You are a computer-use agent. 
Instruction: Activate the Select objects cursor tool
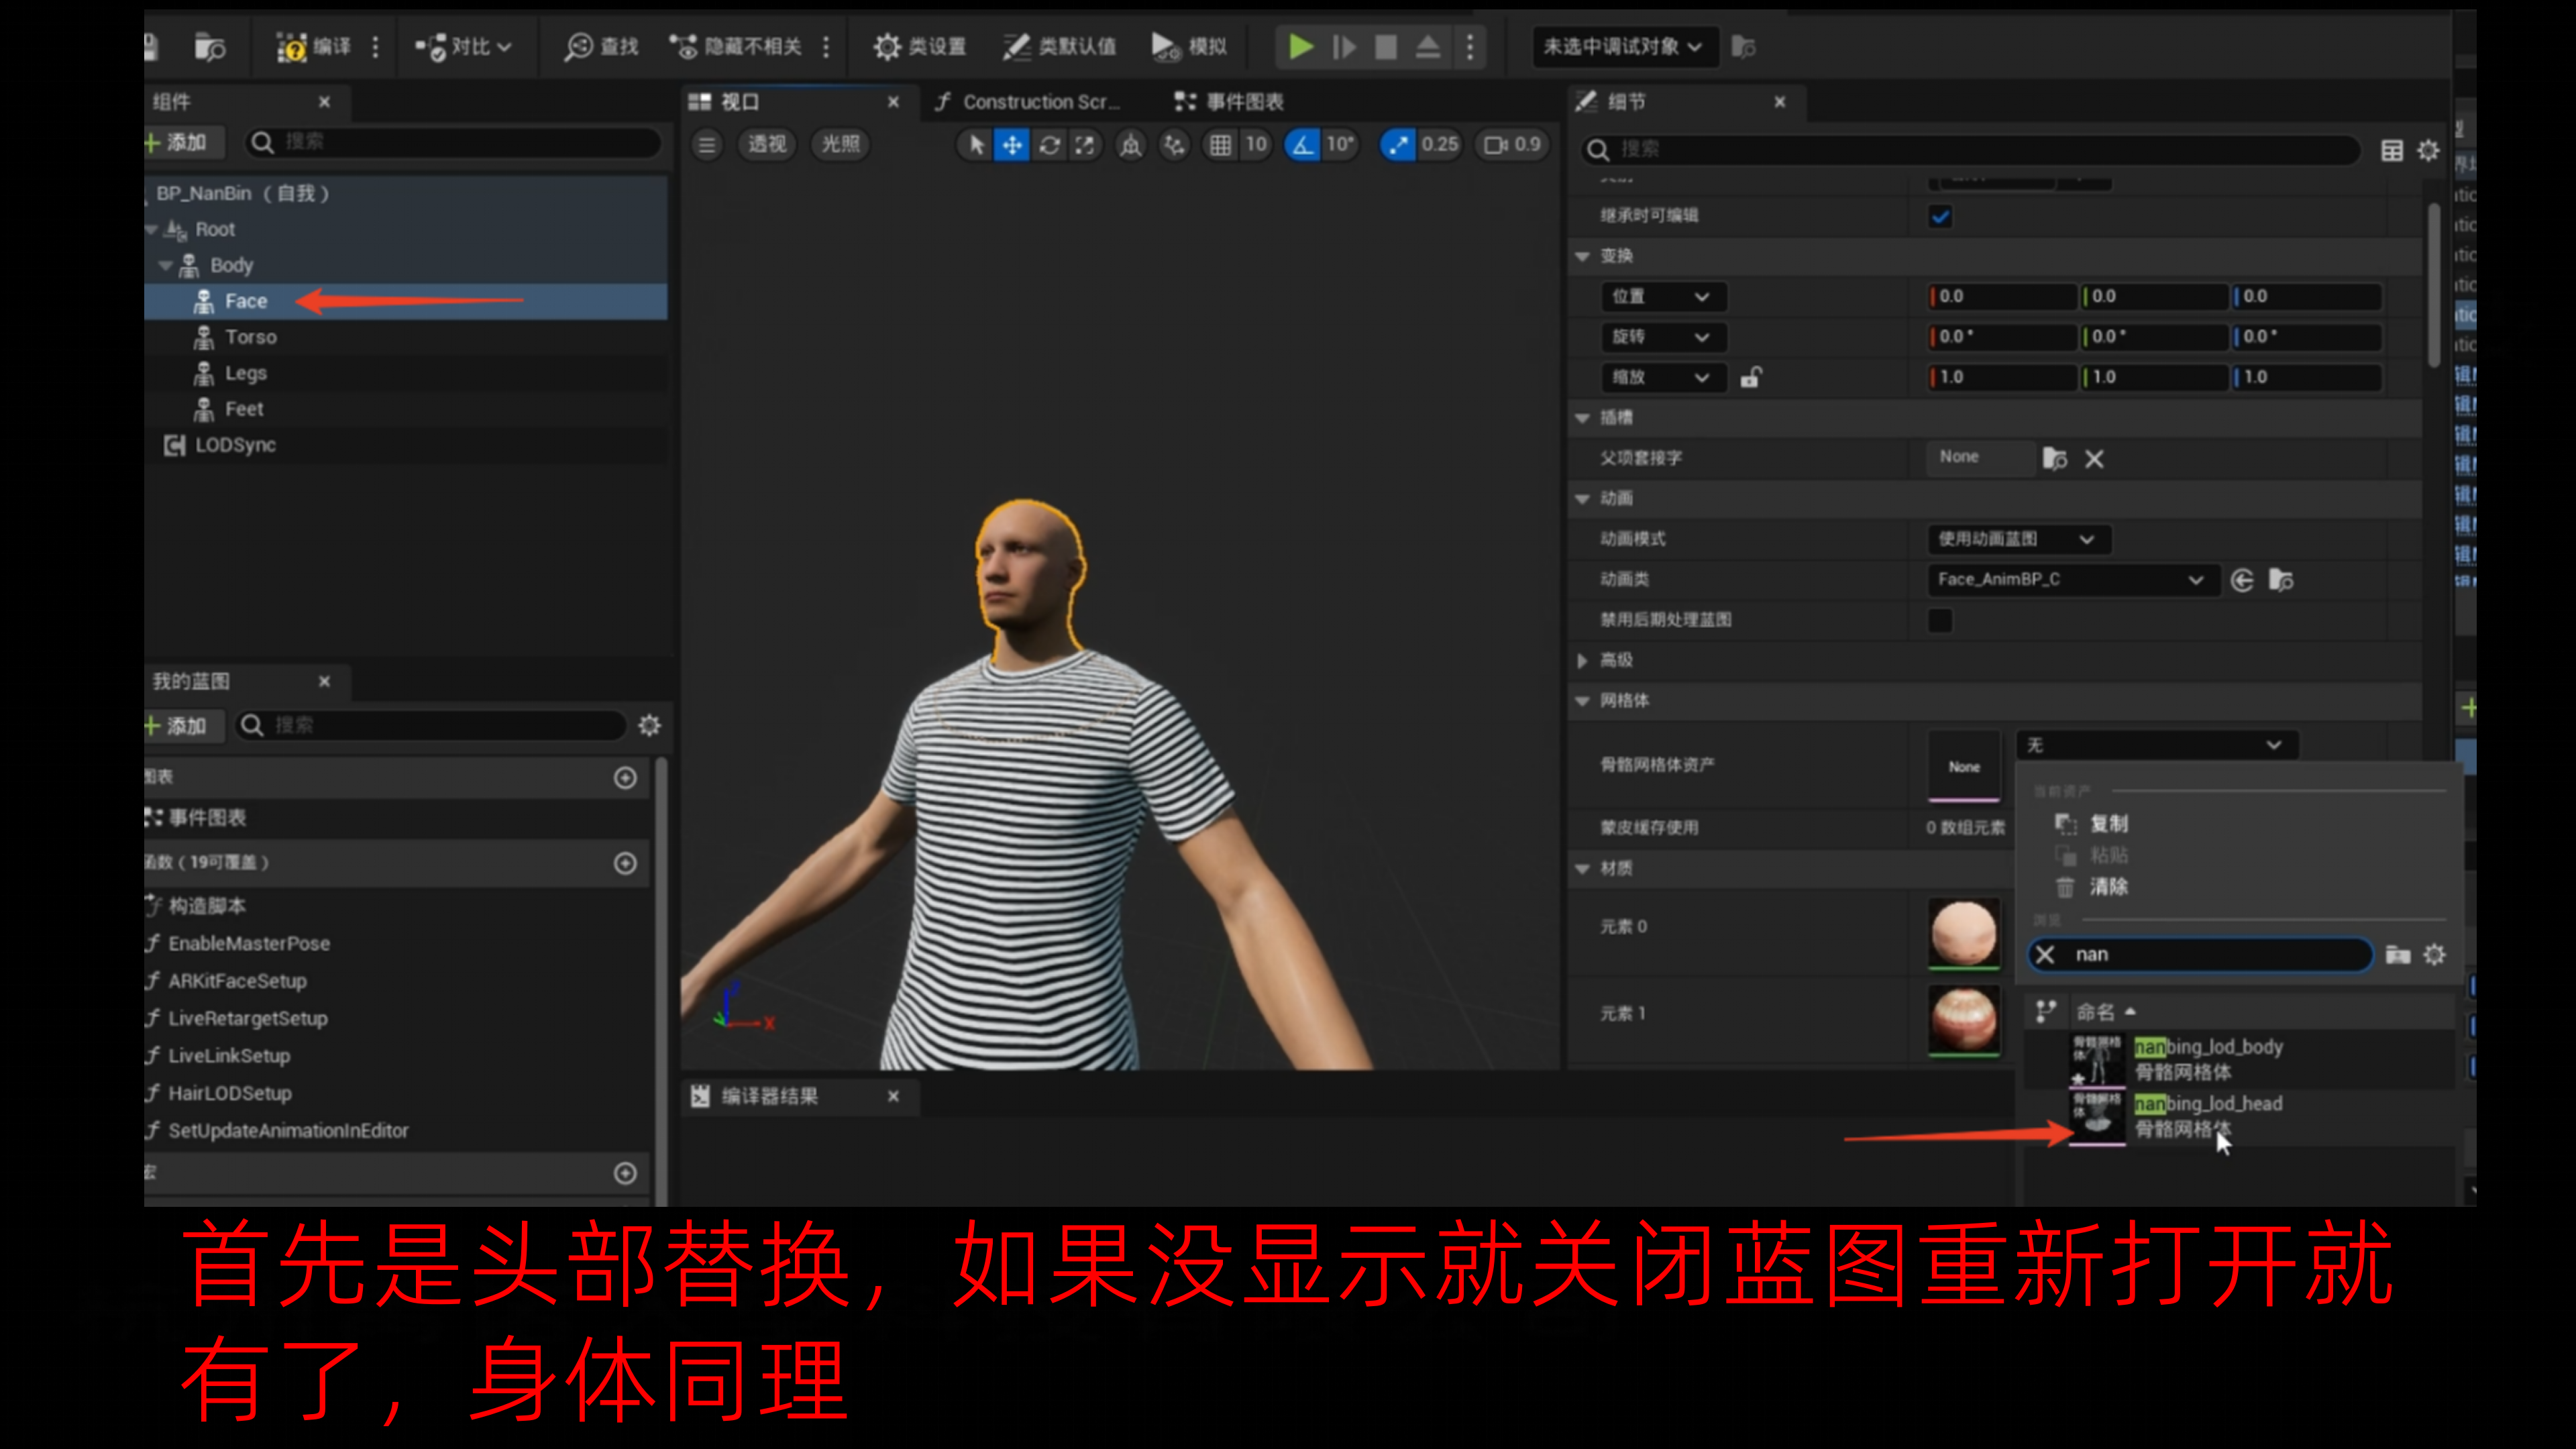976,145
